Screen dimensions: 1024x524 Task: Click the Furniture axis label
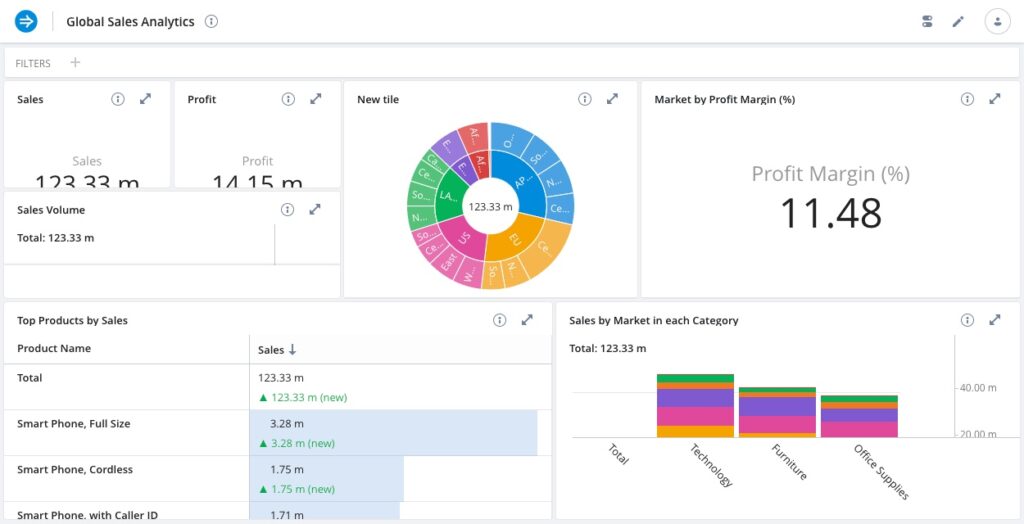[x=789, y=461]
